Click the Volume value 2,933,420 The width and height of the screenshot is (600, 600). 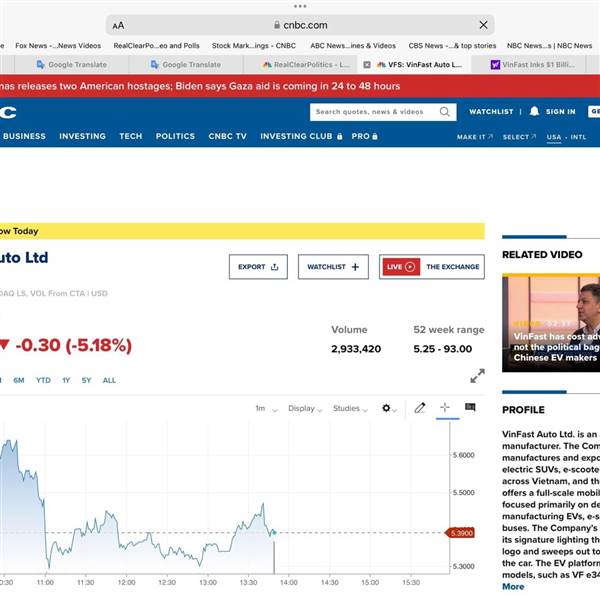356,349
